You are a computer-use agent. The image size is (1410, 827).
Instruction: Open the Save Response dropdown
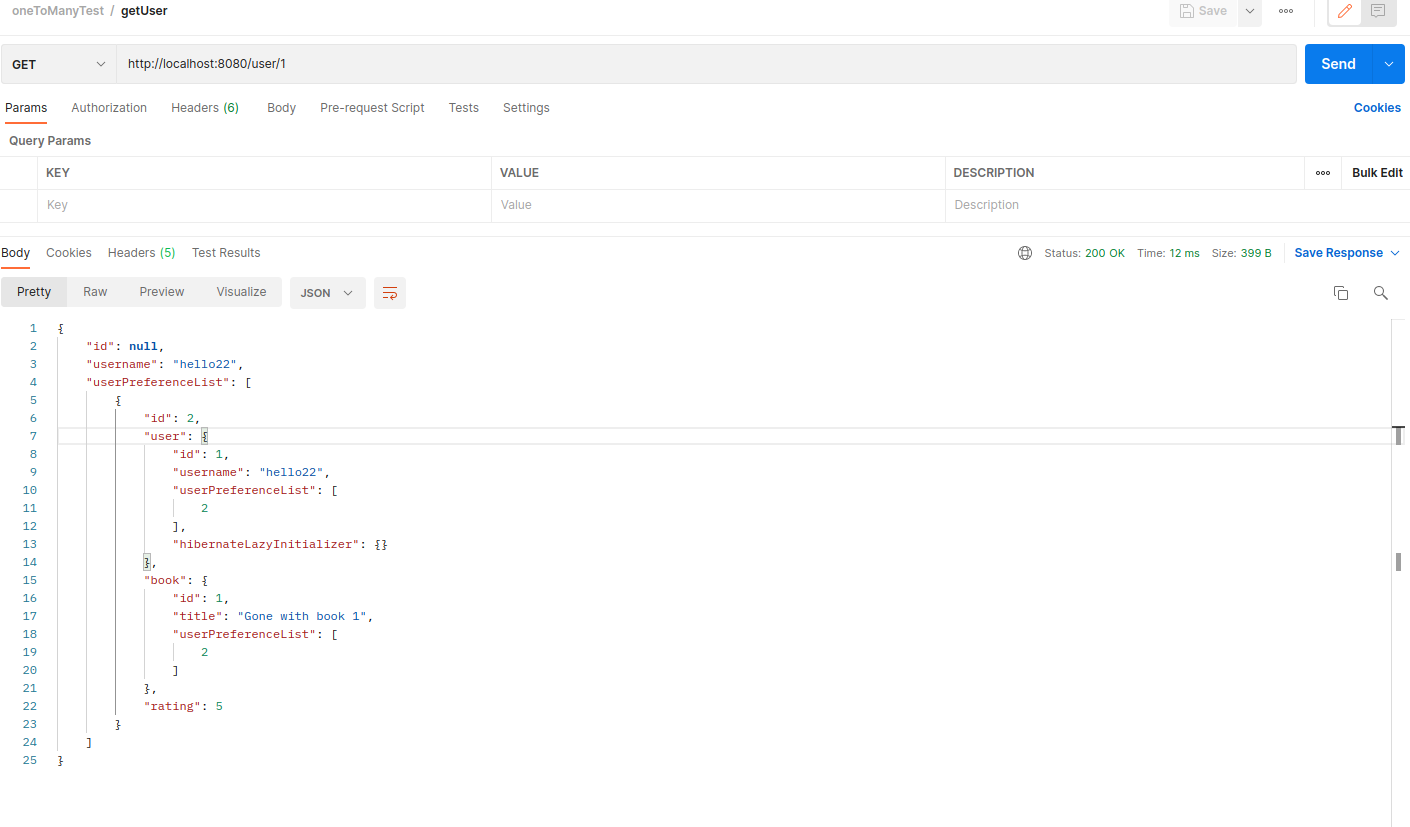[x=1346, y=253]
